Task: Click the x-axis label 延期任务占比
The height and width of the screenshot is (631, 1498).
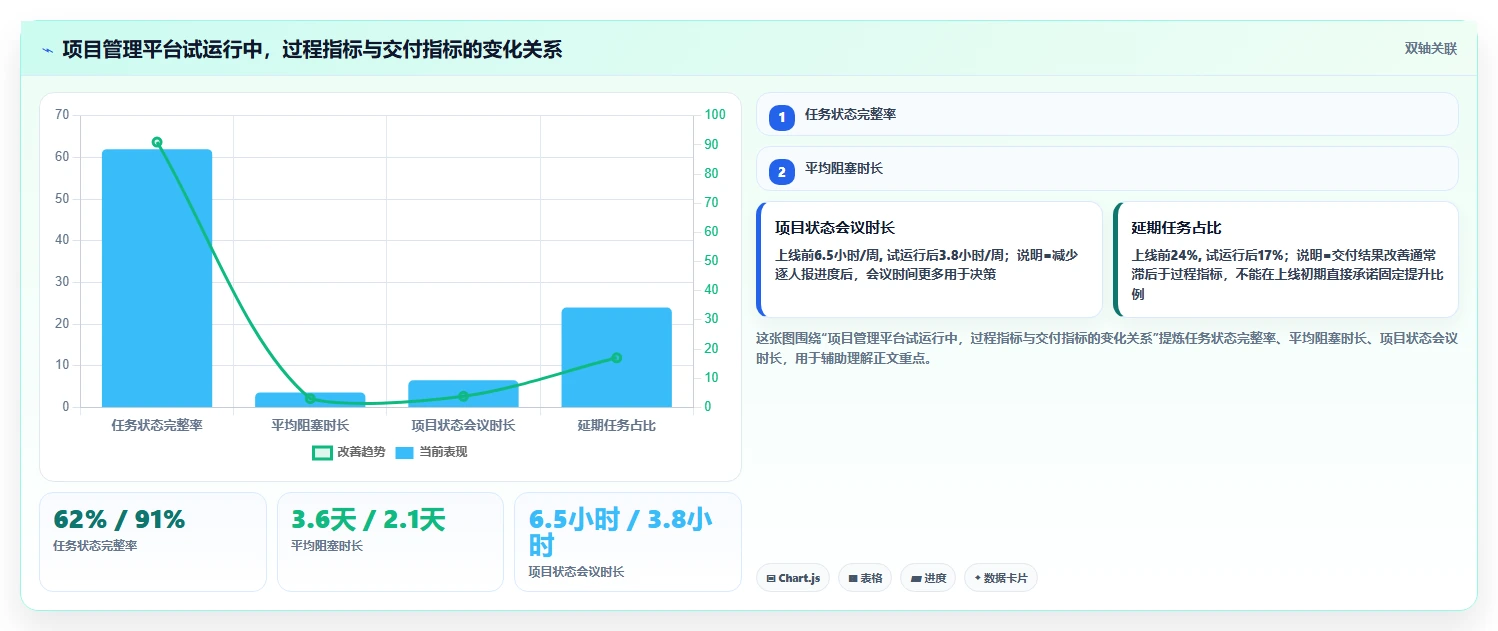Action: pos(616,425)
